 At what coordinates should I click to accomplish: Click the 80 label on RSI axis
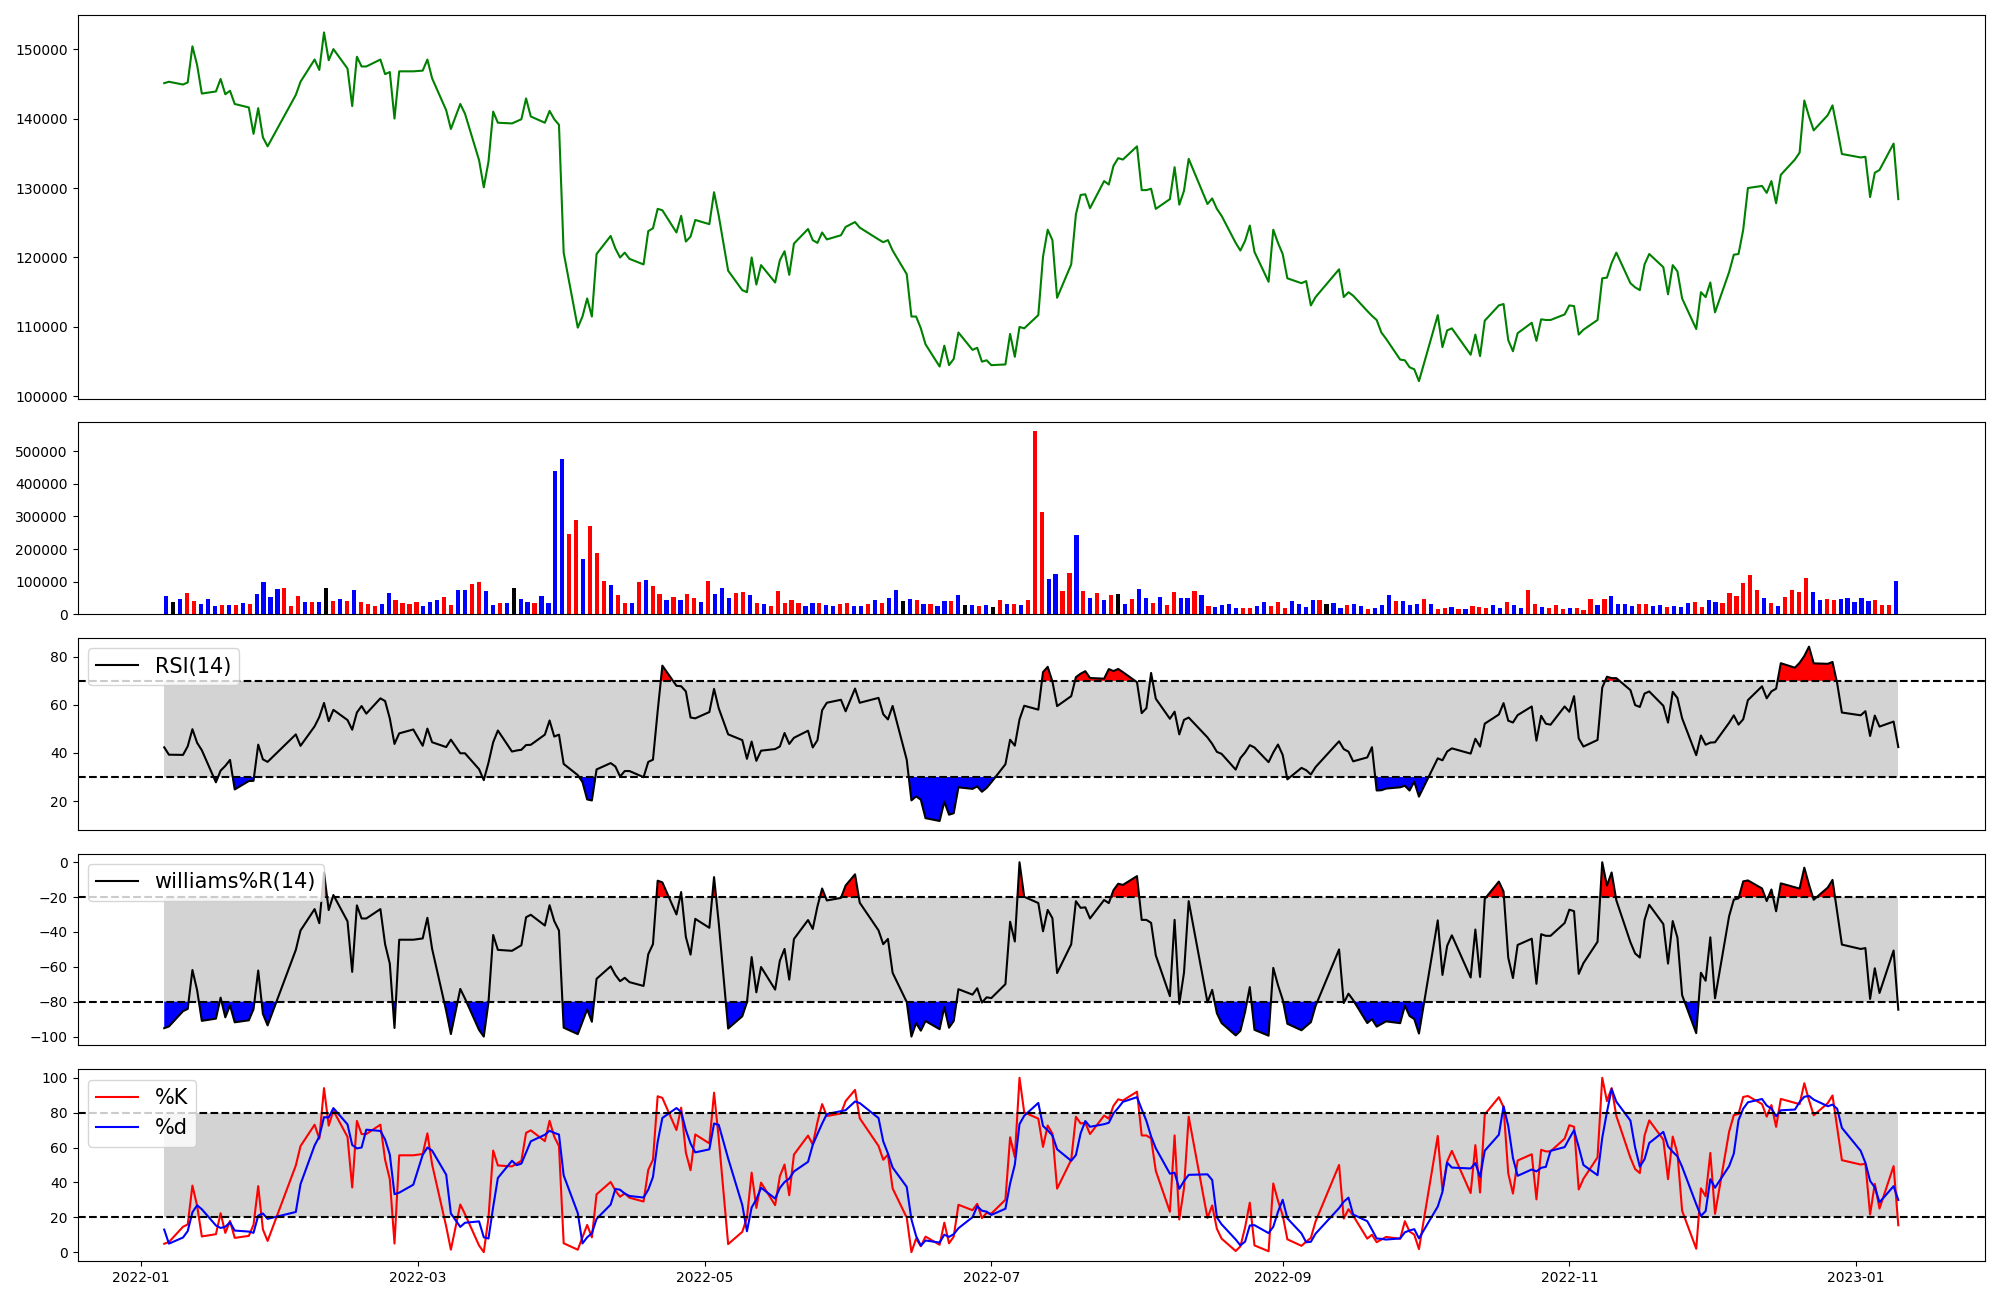pyautogui.click(x=59, y=657)
